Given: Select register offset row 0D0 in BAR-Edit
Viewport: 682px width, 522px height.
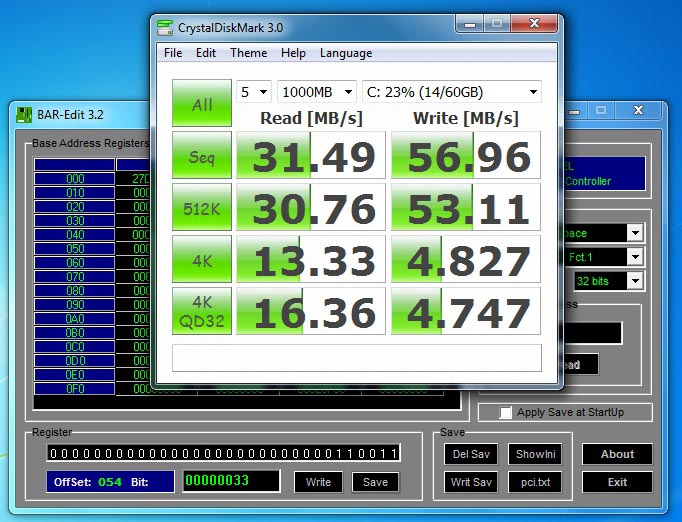Looking at the screenshot, I should (74, 361).
